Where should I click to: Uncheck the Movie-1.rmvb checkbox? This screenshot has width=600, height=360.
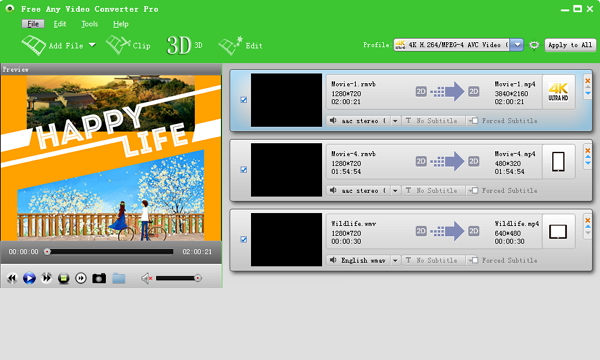click(243, 100)
